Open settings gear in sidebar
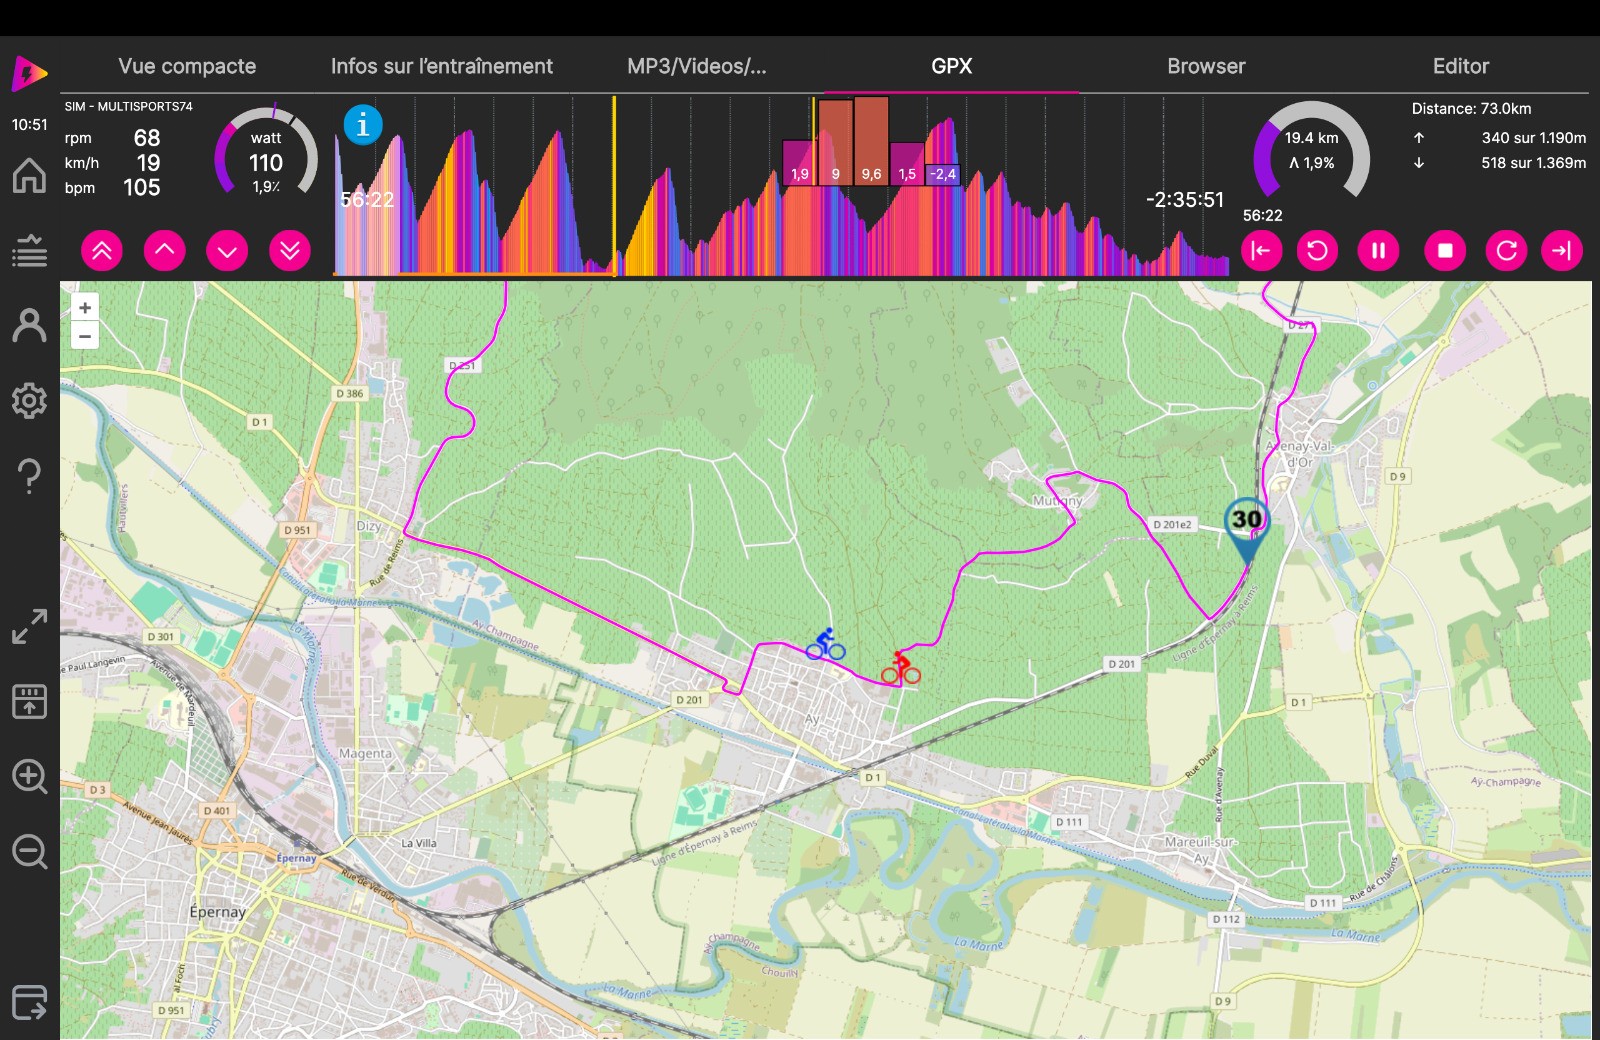 pyautogui.click(x=29, y=401)
